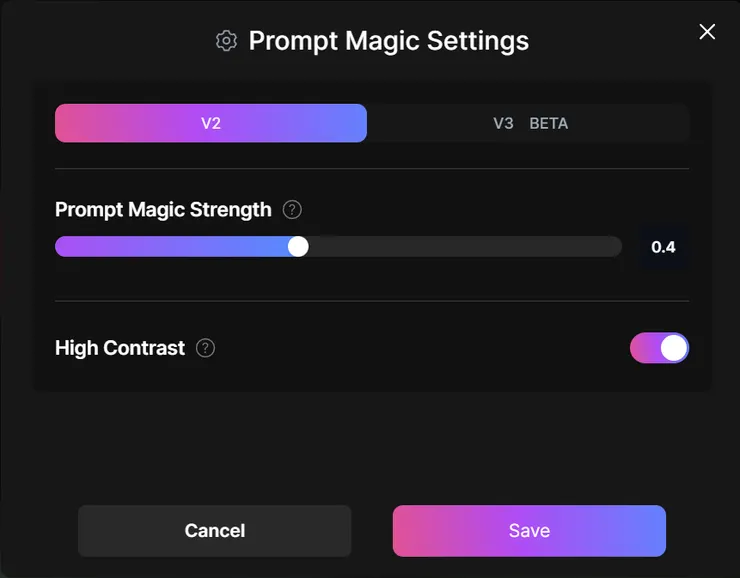Switch to the V2 tab

click(211, 123)
